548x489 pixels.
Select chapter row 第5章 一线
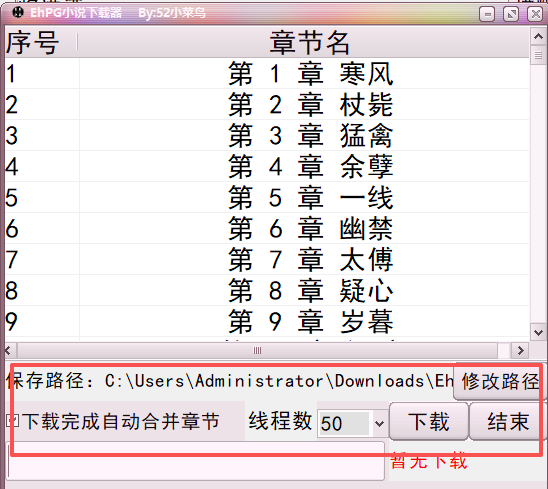point(267,197)
